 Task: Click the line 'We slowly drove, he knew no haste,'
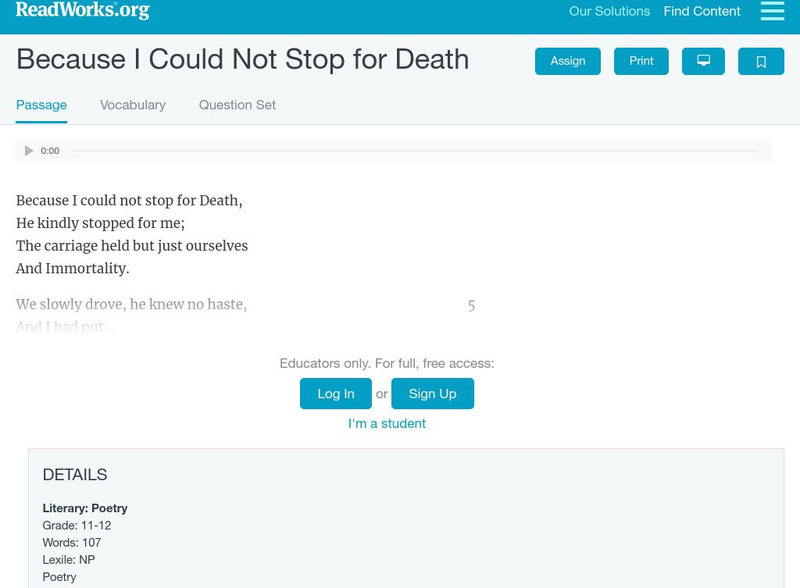131,304
